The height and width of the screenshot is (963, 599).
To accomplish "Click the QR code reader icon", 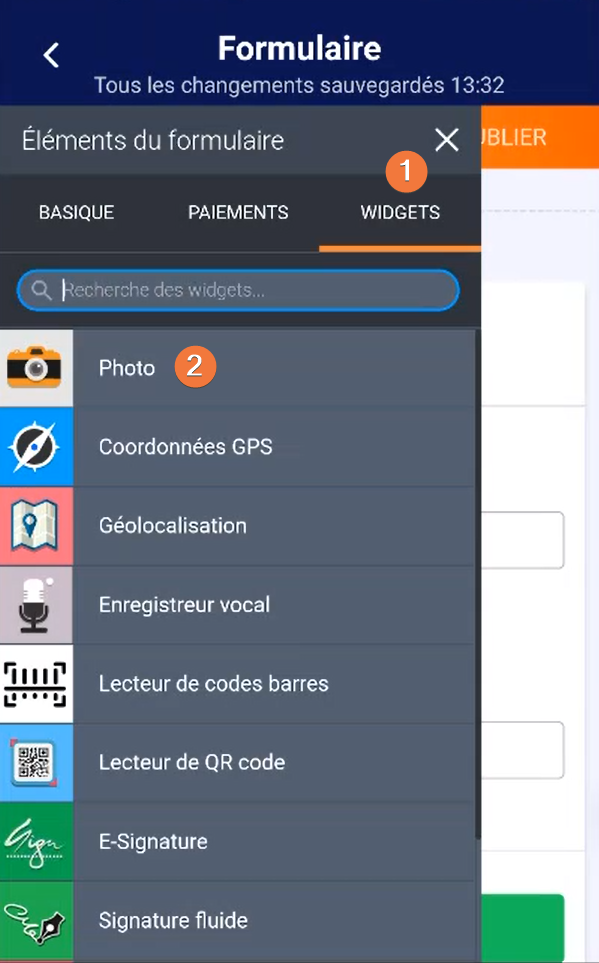I will (x=36, y=762).
